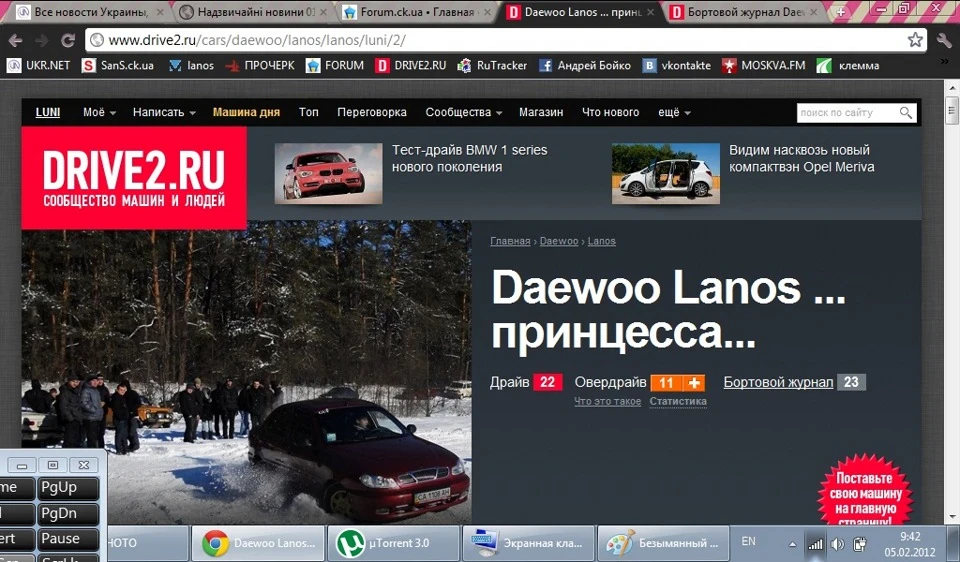Image resolution: width=960 pixels, height=562 pixels.
Task: Click the Overdrive plus button
Action: click(694, 383)
